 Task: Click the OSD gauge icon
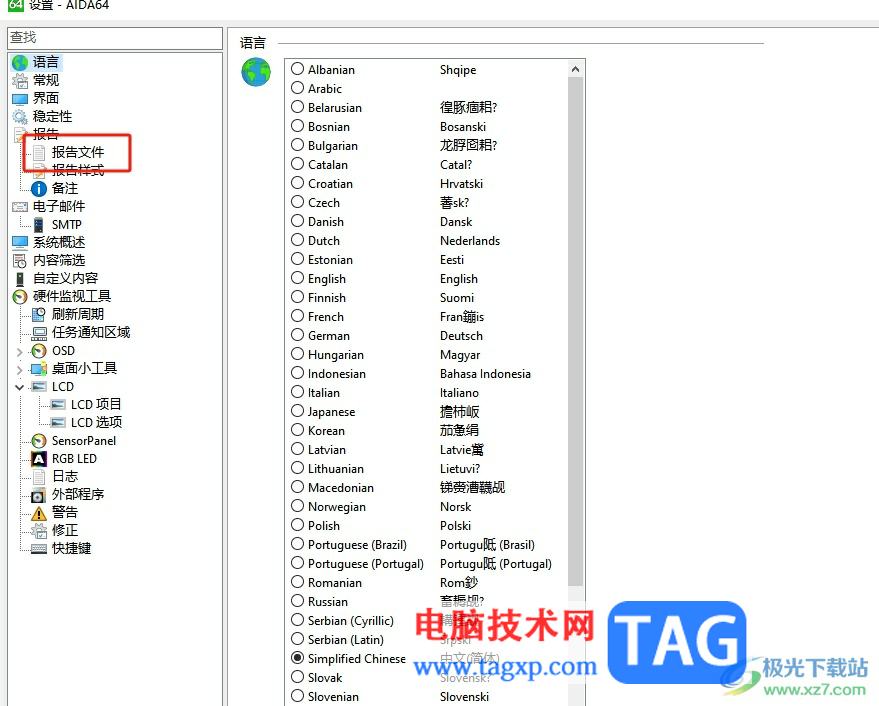(39, 351)
